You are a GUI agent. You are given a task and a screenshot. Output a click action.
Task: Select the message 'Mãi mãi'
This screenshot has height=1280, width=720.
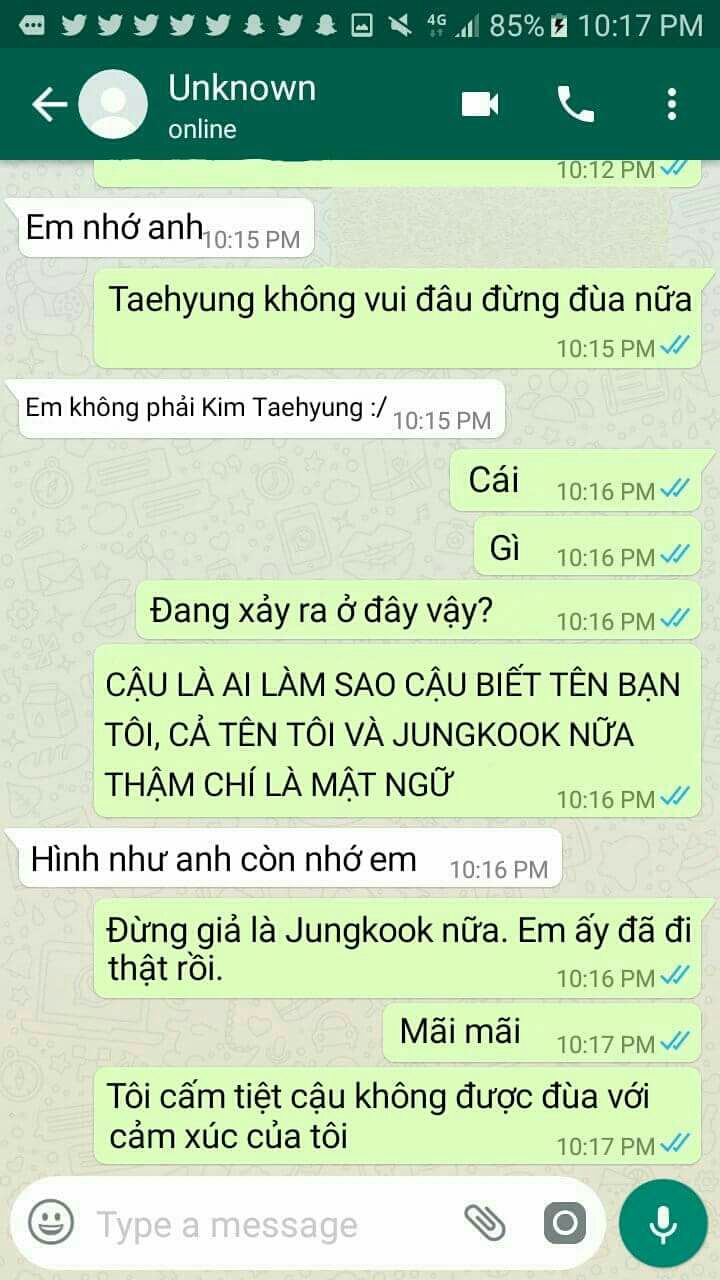[x=542, y=1033]
